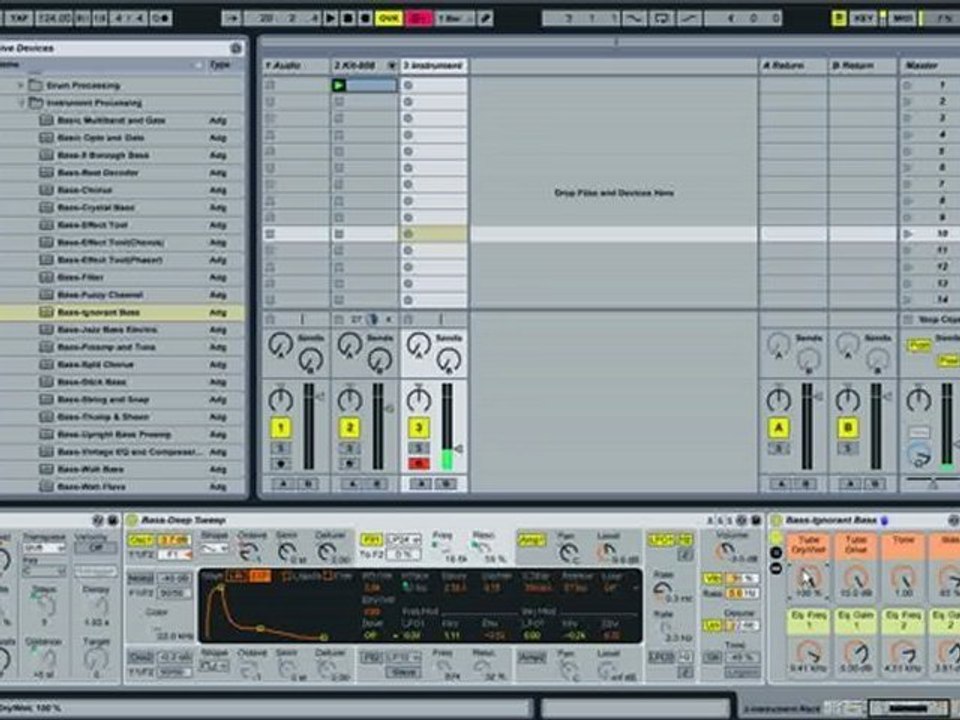Unfold the Kit-808 track with its arrow

tap(392, 66)
